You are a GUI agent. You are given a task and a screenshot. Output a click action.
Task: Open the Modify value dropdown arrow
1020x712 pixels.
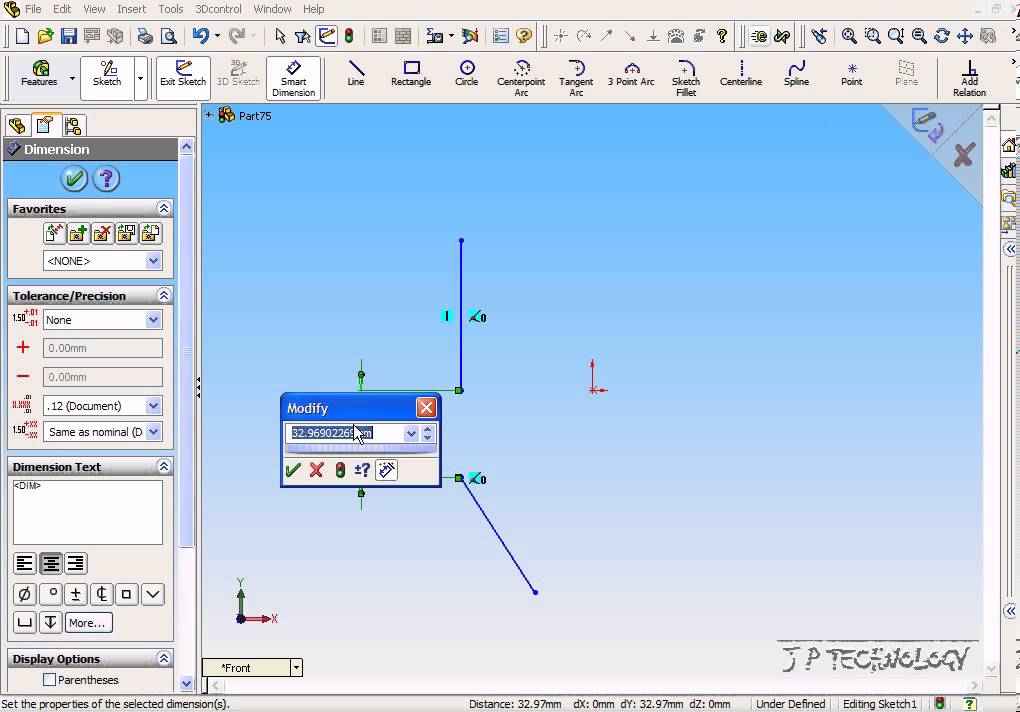click(410, 433)
